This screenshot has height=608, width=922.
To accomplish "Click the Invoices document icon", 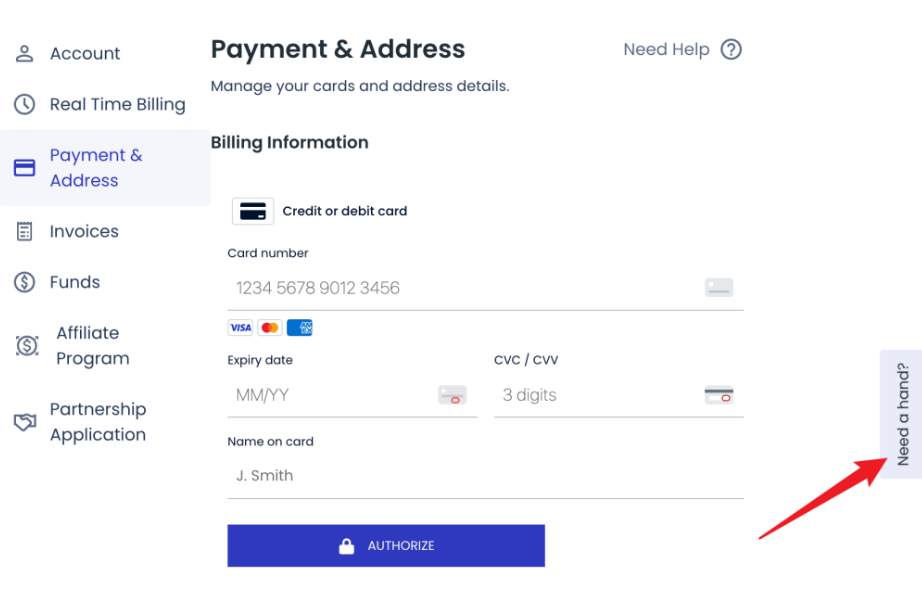I will (x=25, y=232).
